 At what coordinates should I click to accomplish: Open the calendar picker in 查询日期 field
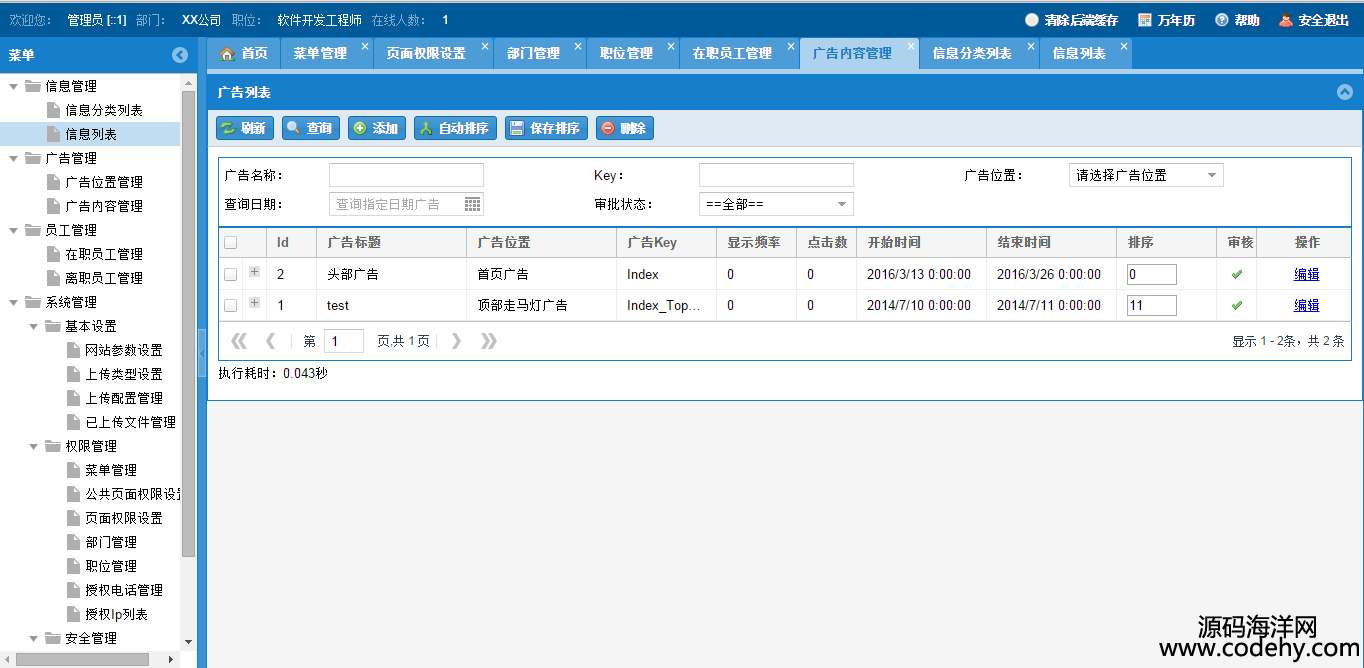[x=473, y=204]
